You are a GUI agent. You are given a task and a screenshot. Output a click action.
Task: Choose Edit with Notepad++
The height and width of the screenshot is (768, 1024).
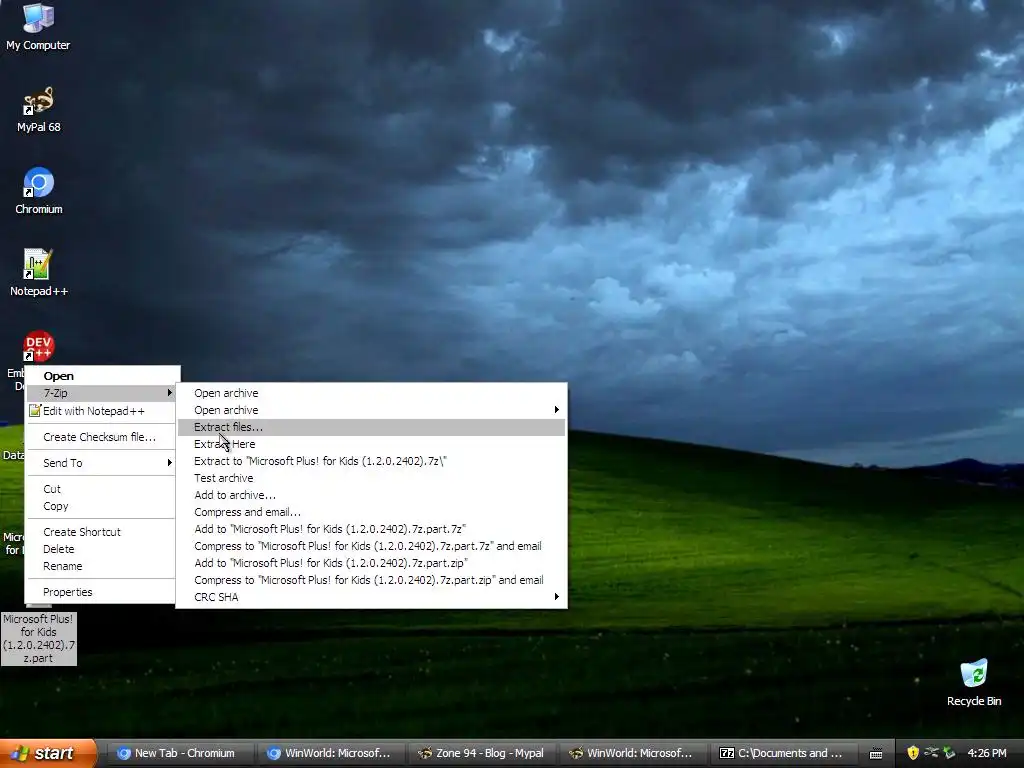pyautogui.click(x=102, y=411)
